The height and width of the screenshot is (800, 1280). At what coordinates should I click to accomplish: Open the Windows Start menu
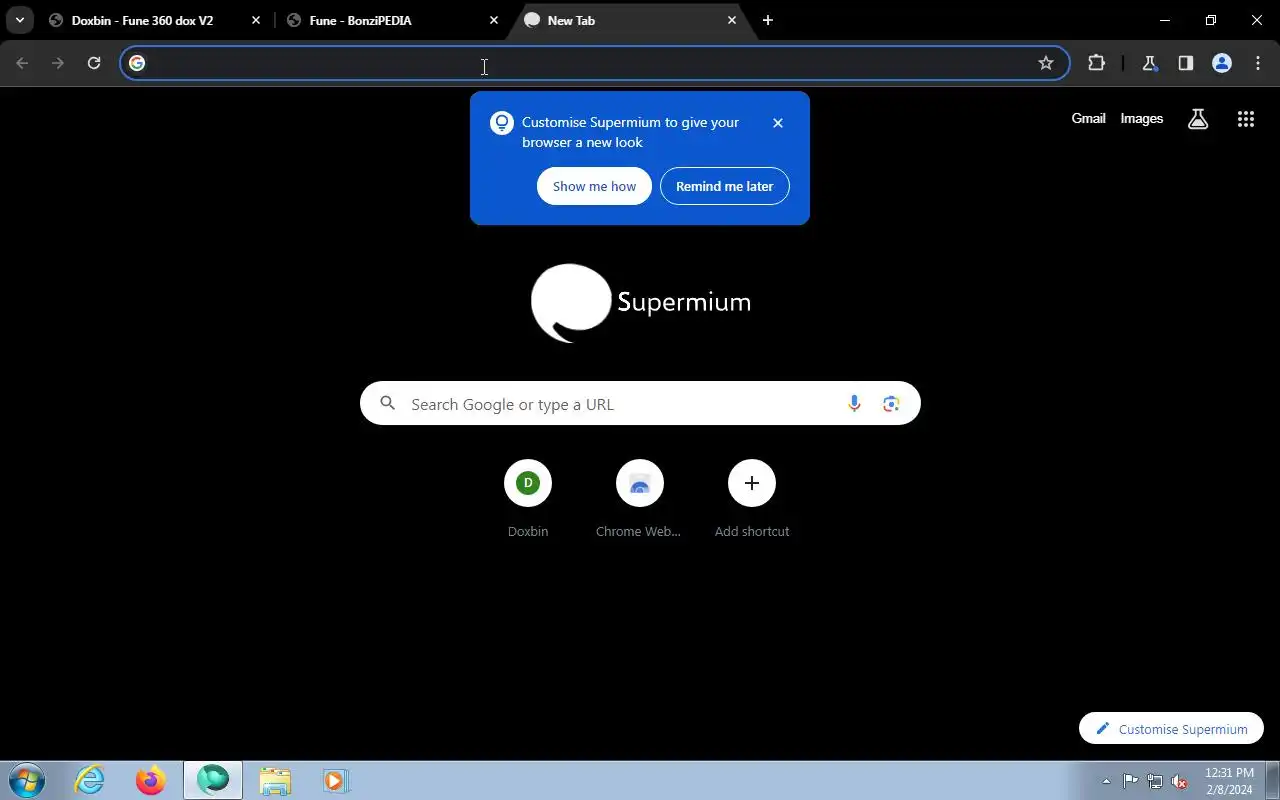(x=26, y=780)
